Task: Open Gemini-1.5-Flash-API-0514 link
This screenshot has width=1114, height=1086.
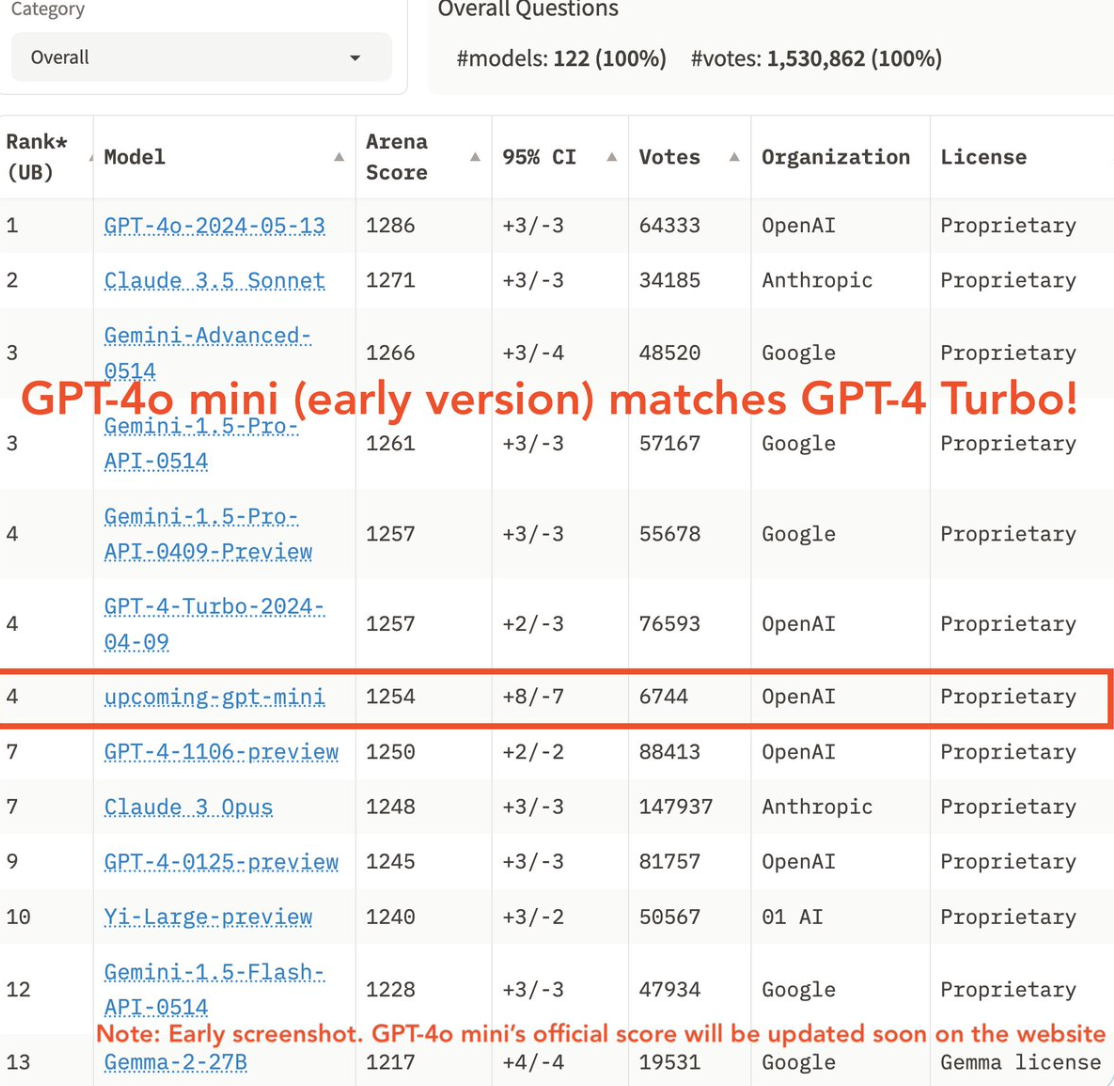Action: (214, 989)
